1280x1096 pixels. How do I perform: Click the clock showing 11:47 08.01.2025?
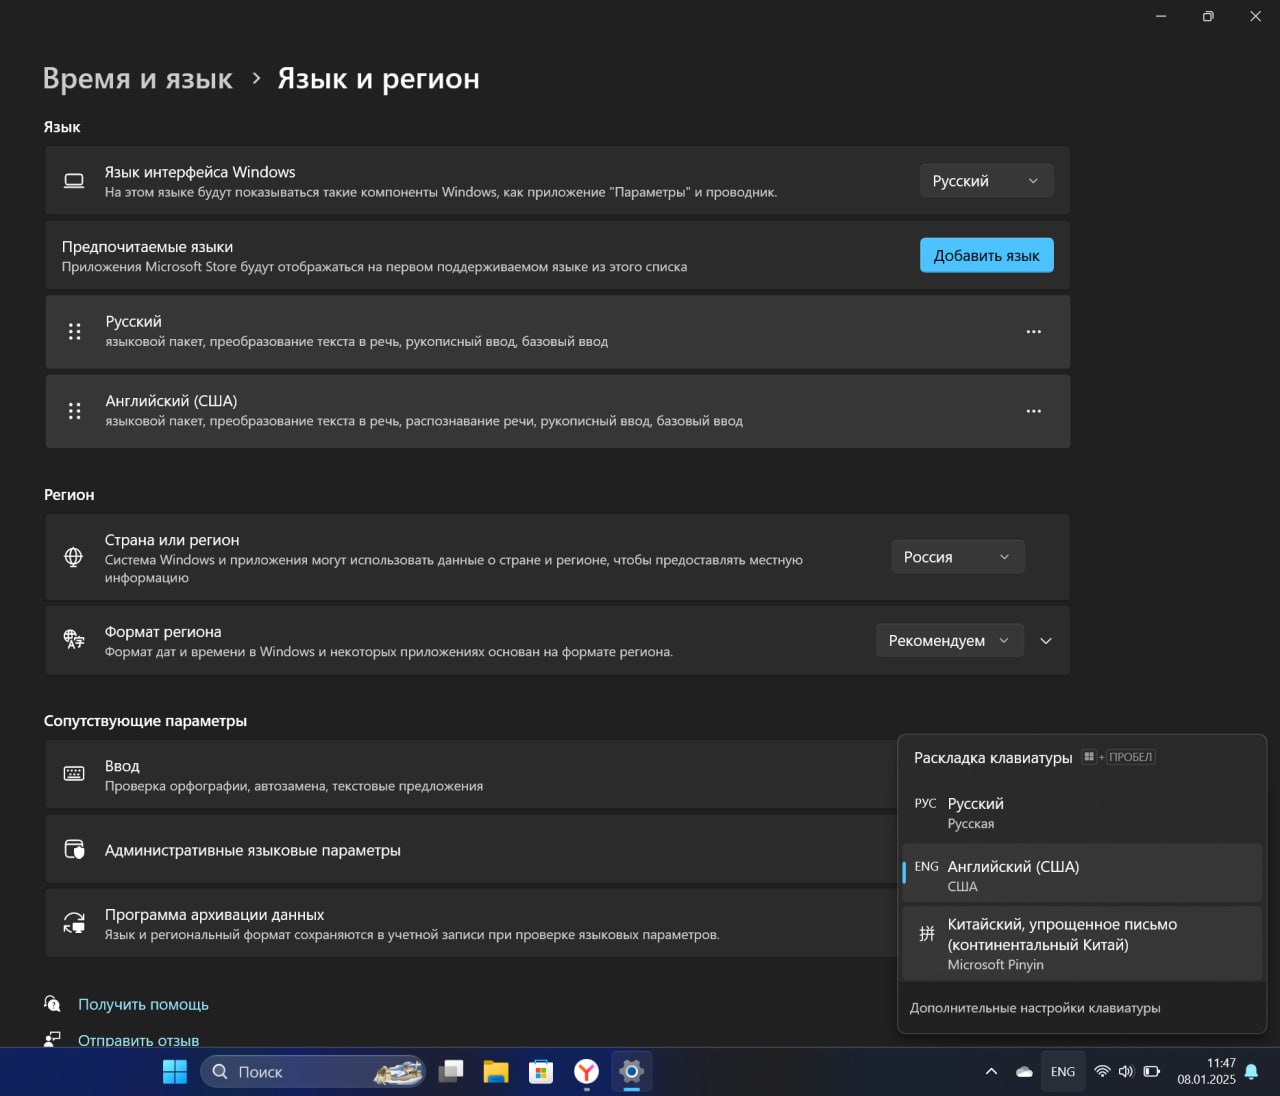tap(1206, 1071)
